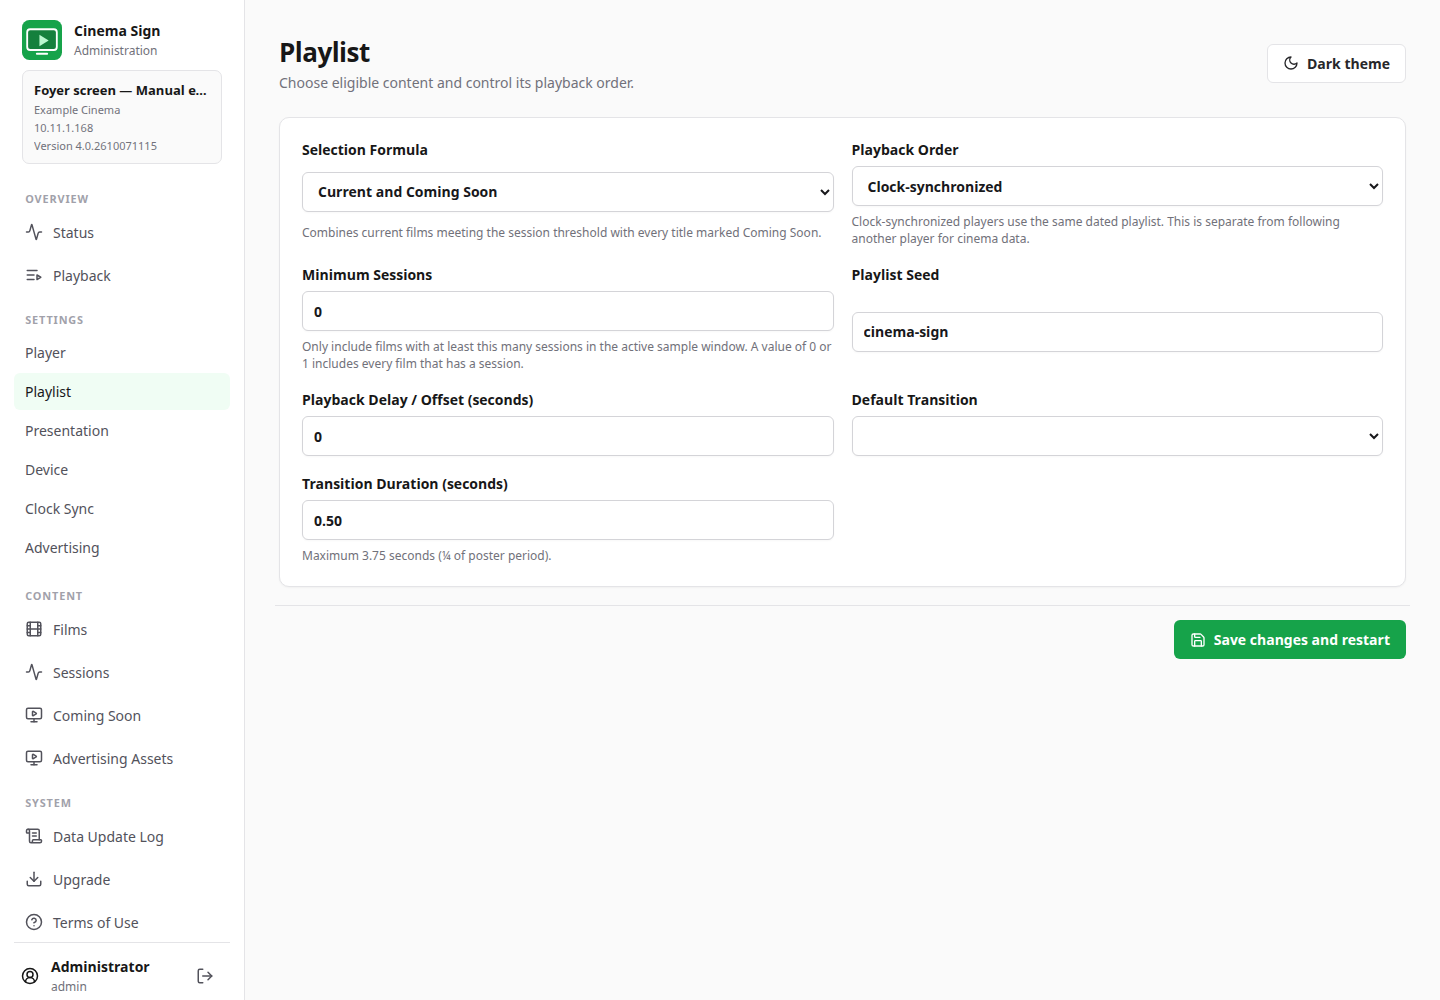The width and height of the screenshot is (1440, 1000).
Task: Focus the Playback Delay / Offset field
Action: [568, 436]
